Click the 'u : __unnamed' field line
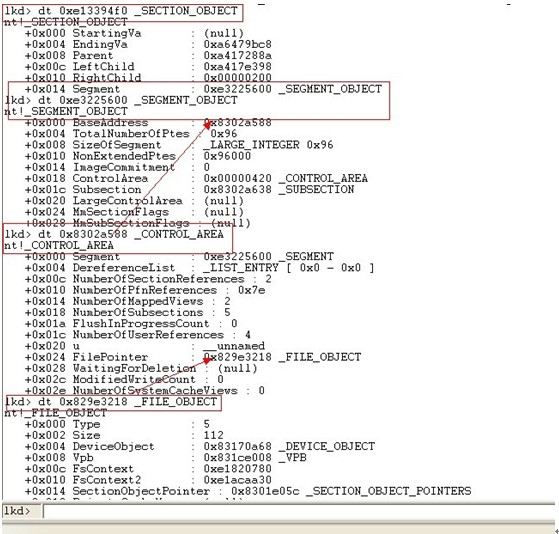559x534 pixels. 145,346
